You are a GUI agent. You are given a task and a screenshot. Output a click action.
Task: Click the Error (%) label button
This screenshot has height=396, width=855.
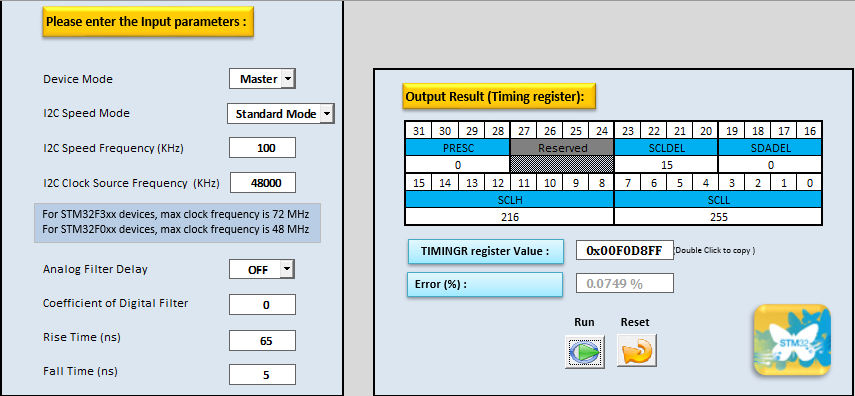click(485, 284)
